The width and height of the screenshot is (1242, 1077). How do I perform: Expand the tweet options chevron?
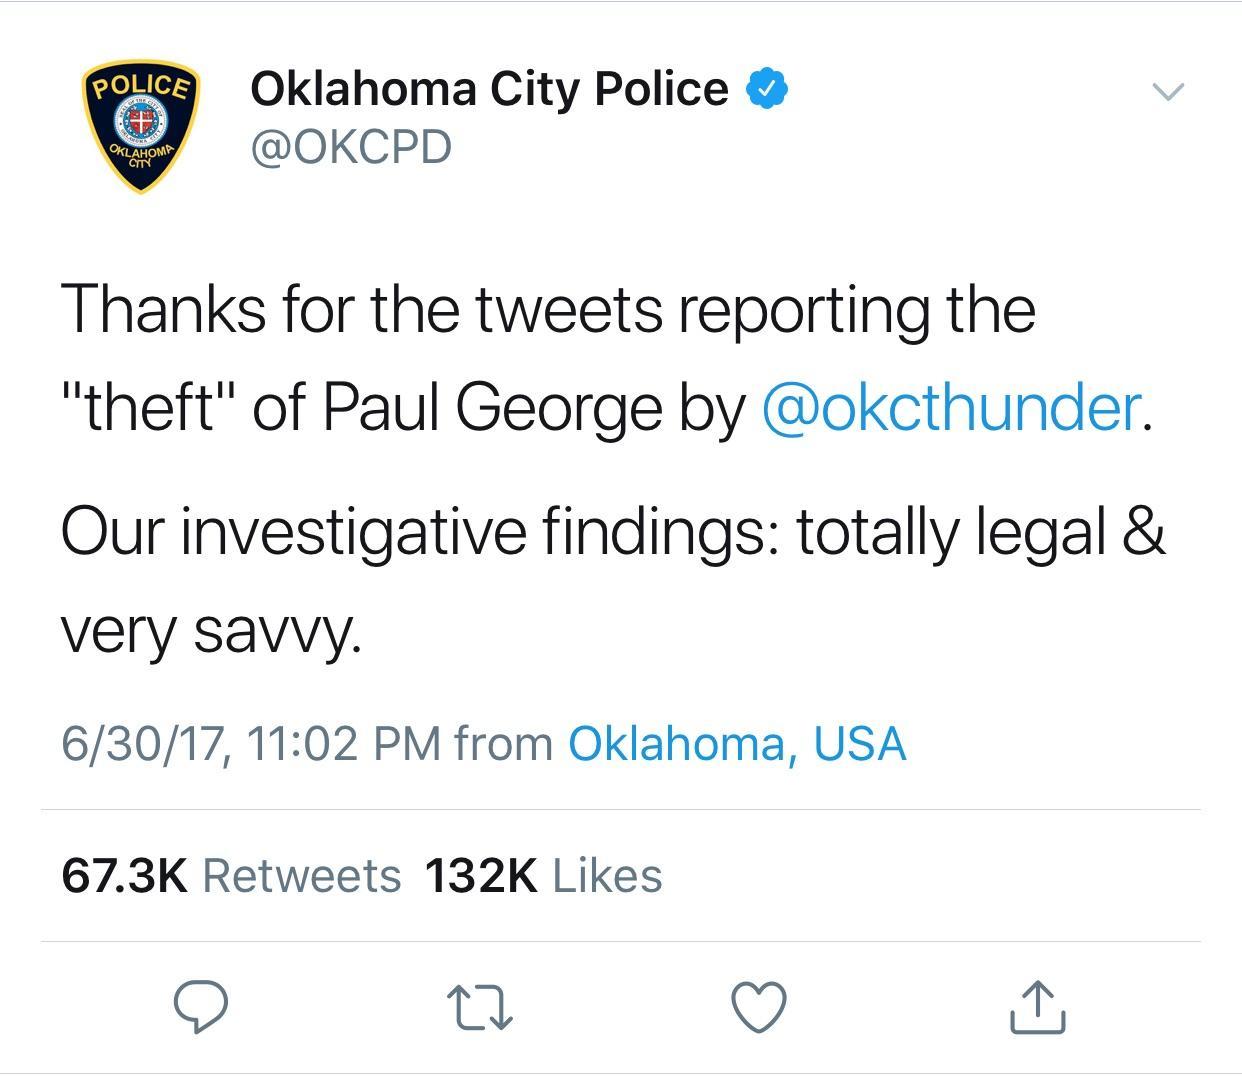click(1168, 91)
